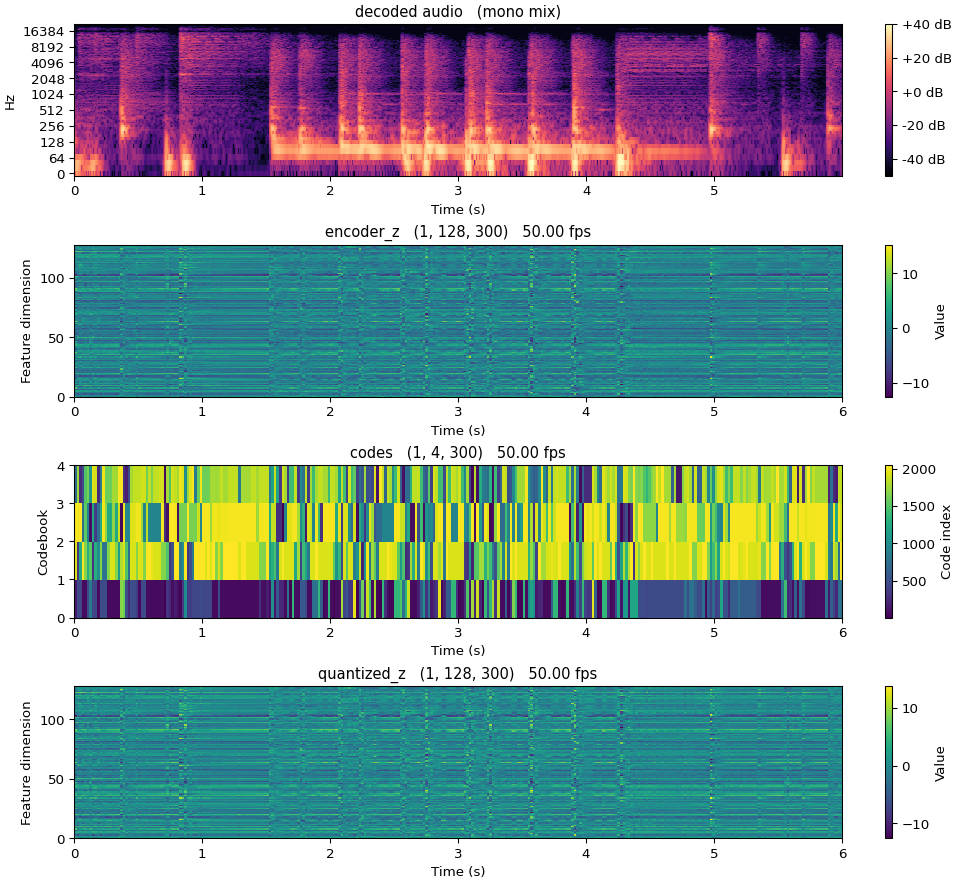Click the '10' tick on quantized_z colorbar
Viewport: 960px width, 883px height.
[910, 708]
